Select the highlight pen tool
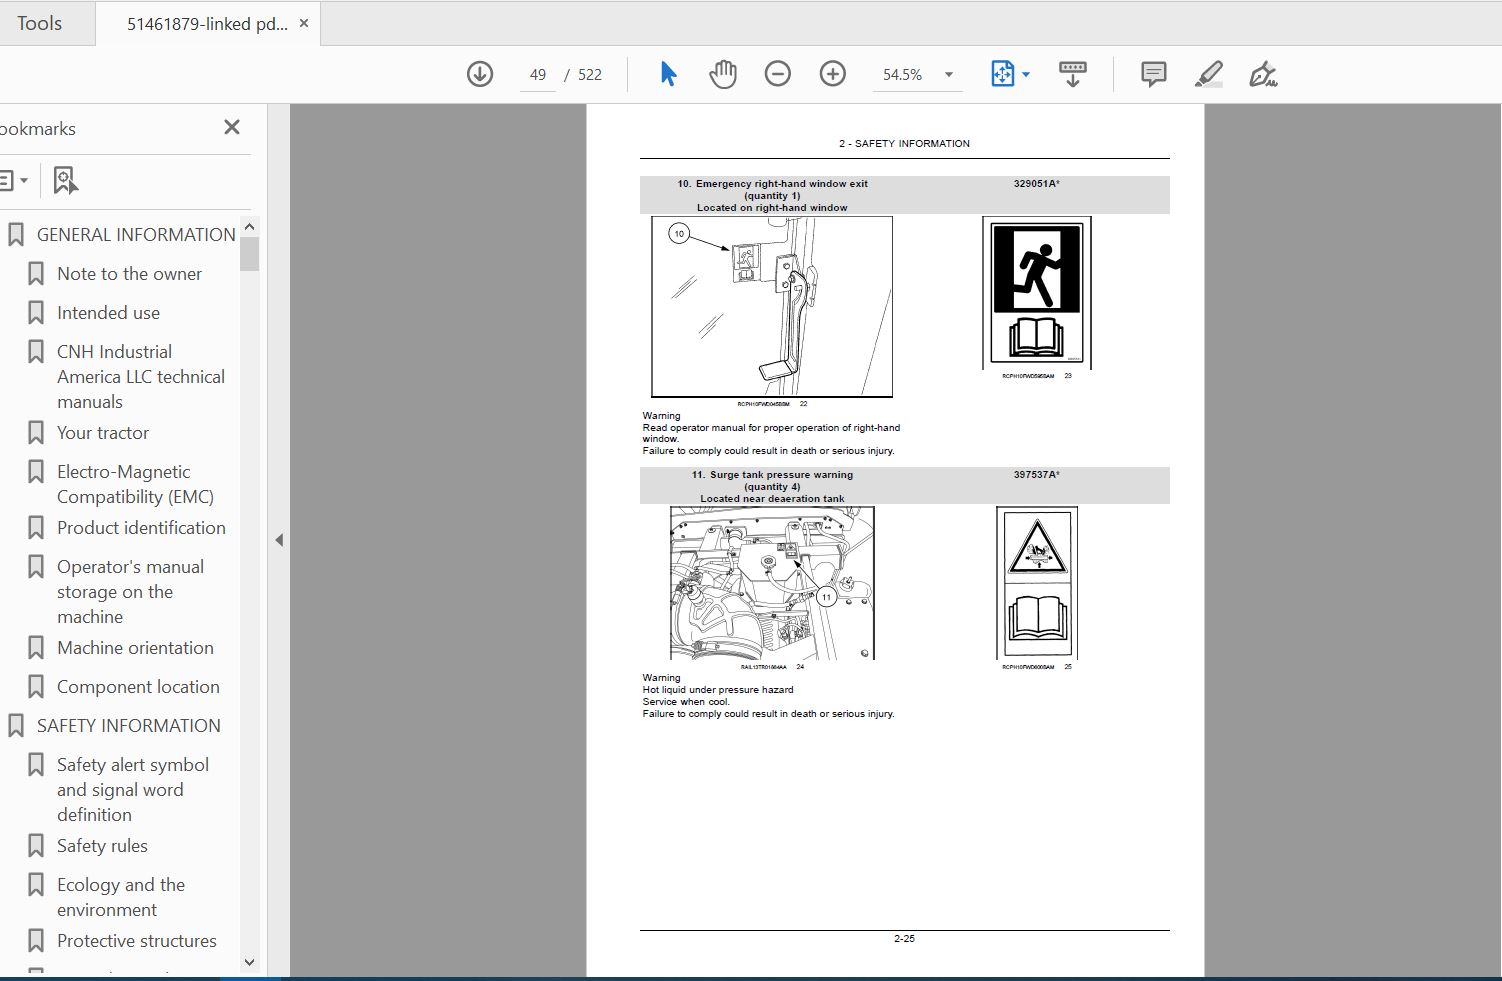Image resolution: width=1502 pixels, height=981 pixels. click(1209, 74)
